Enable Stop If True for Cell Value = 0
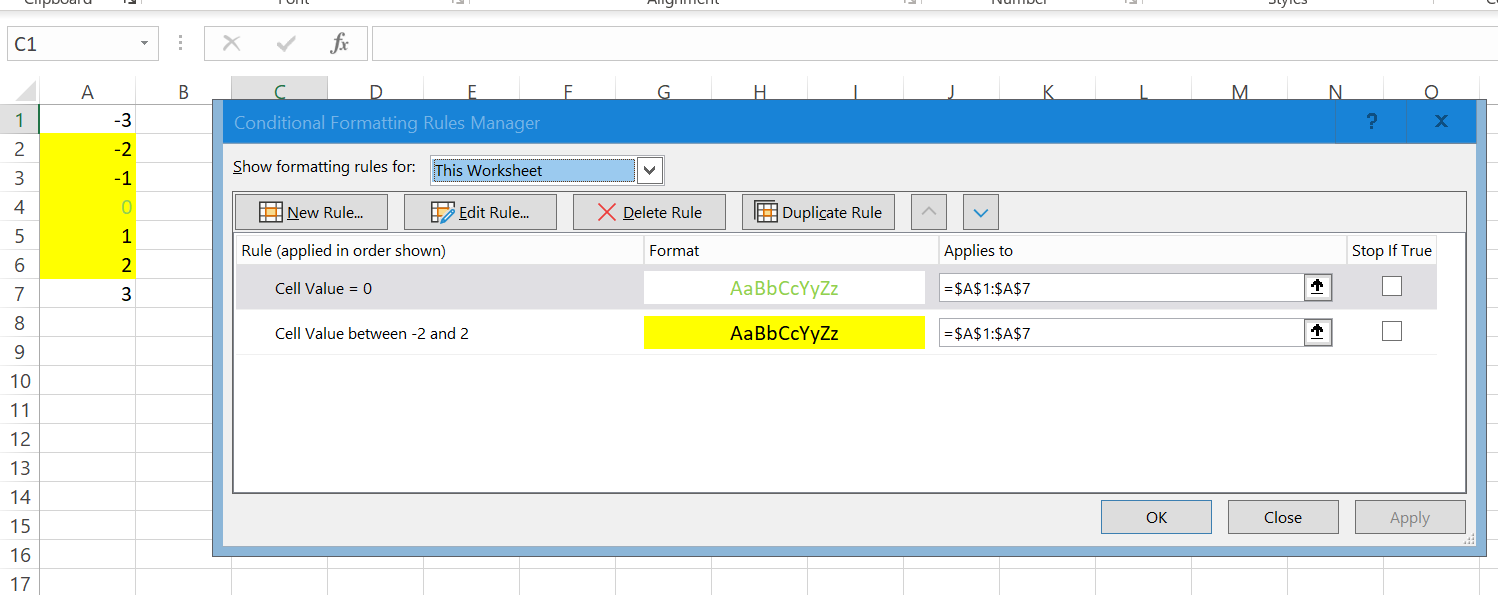 pyautogui.click(x=1391, y=287)
